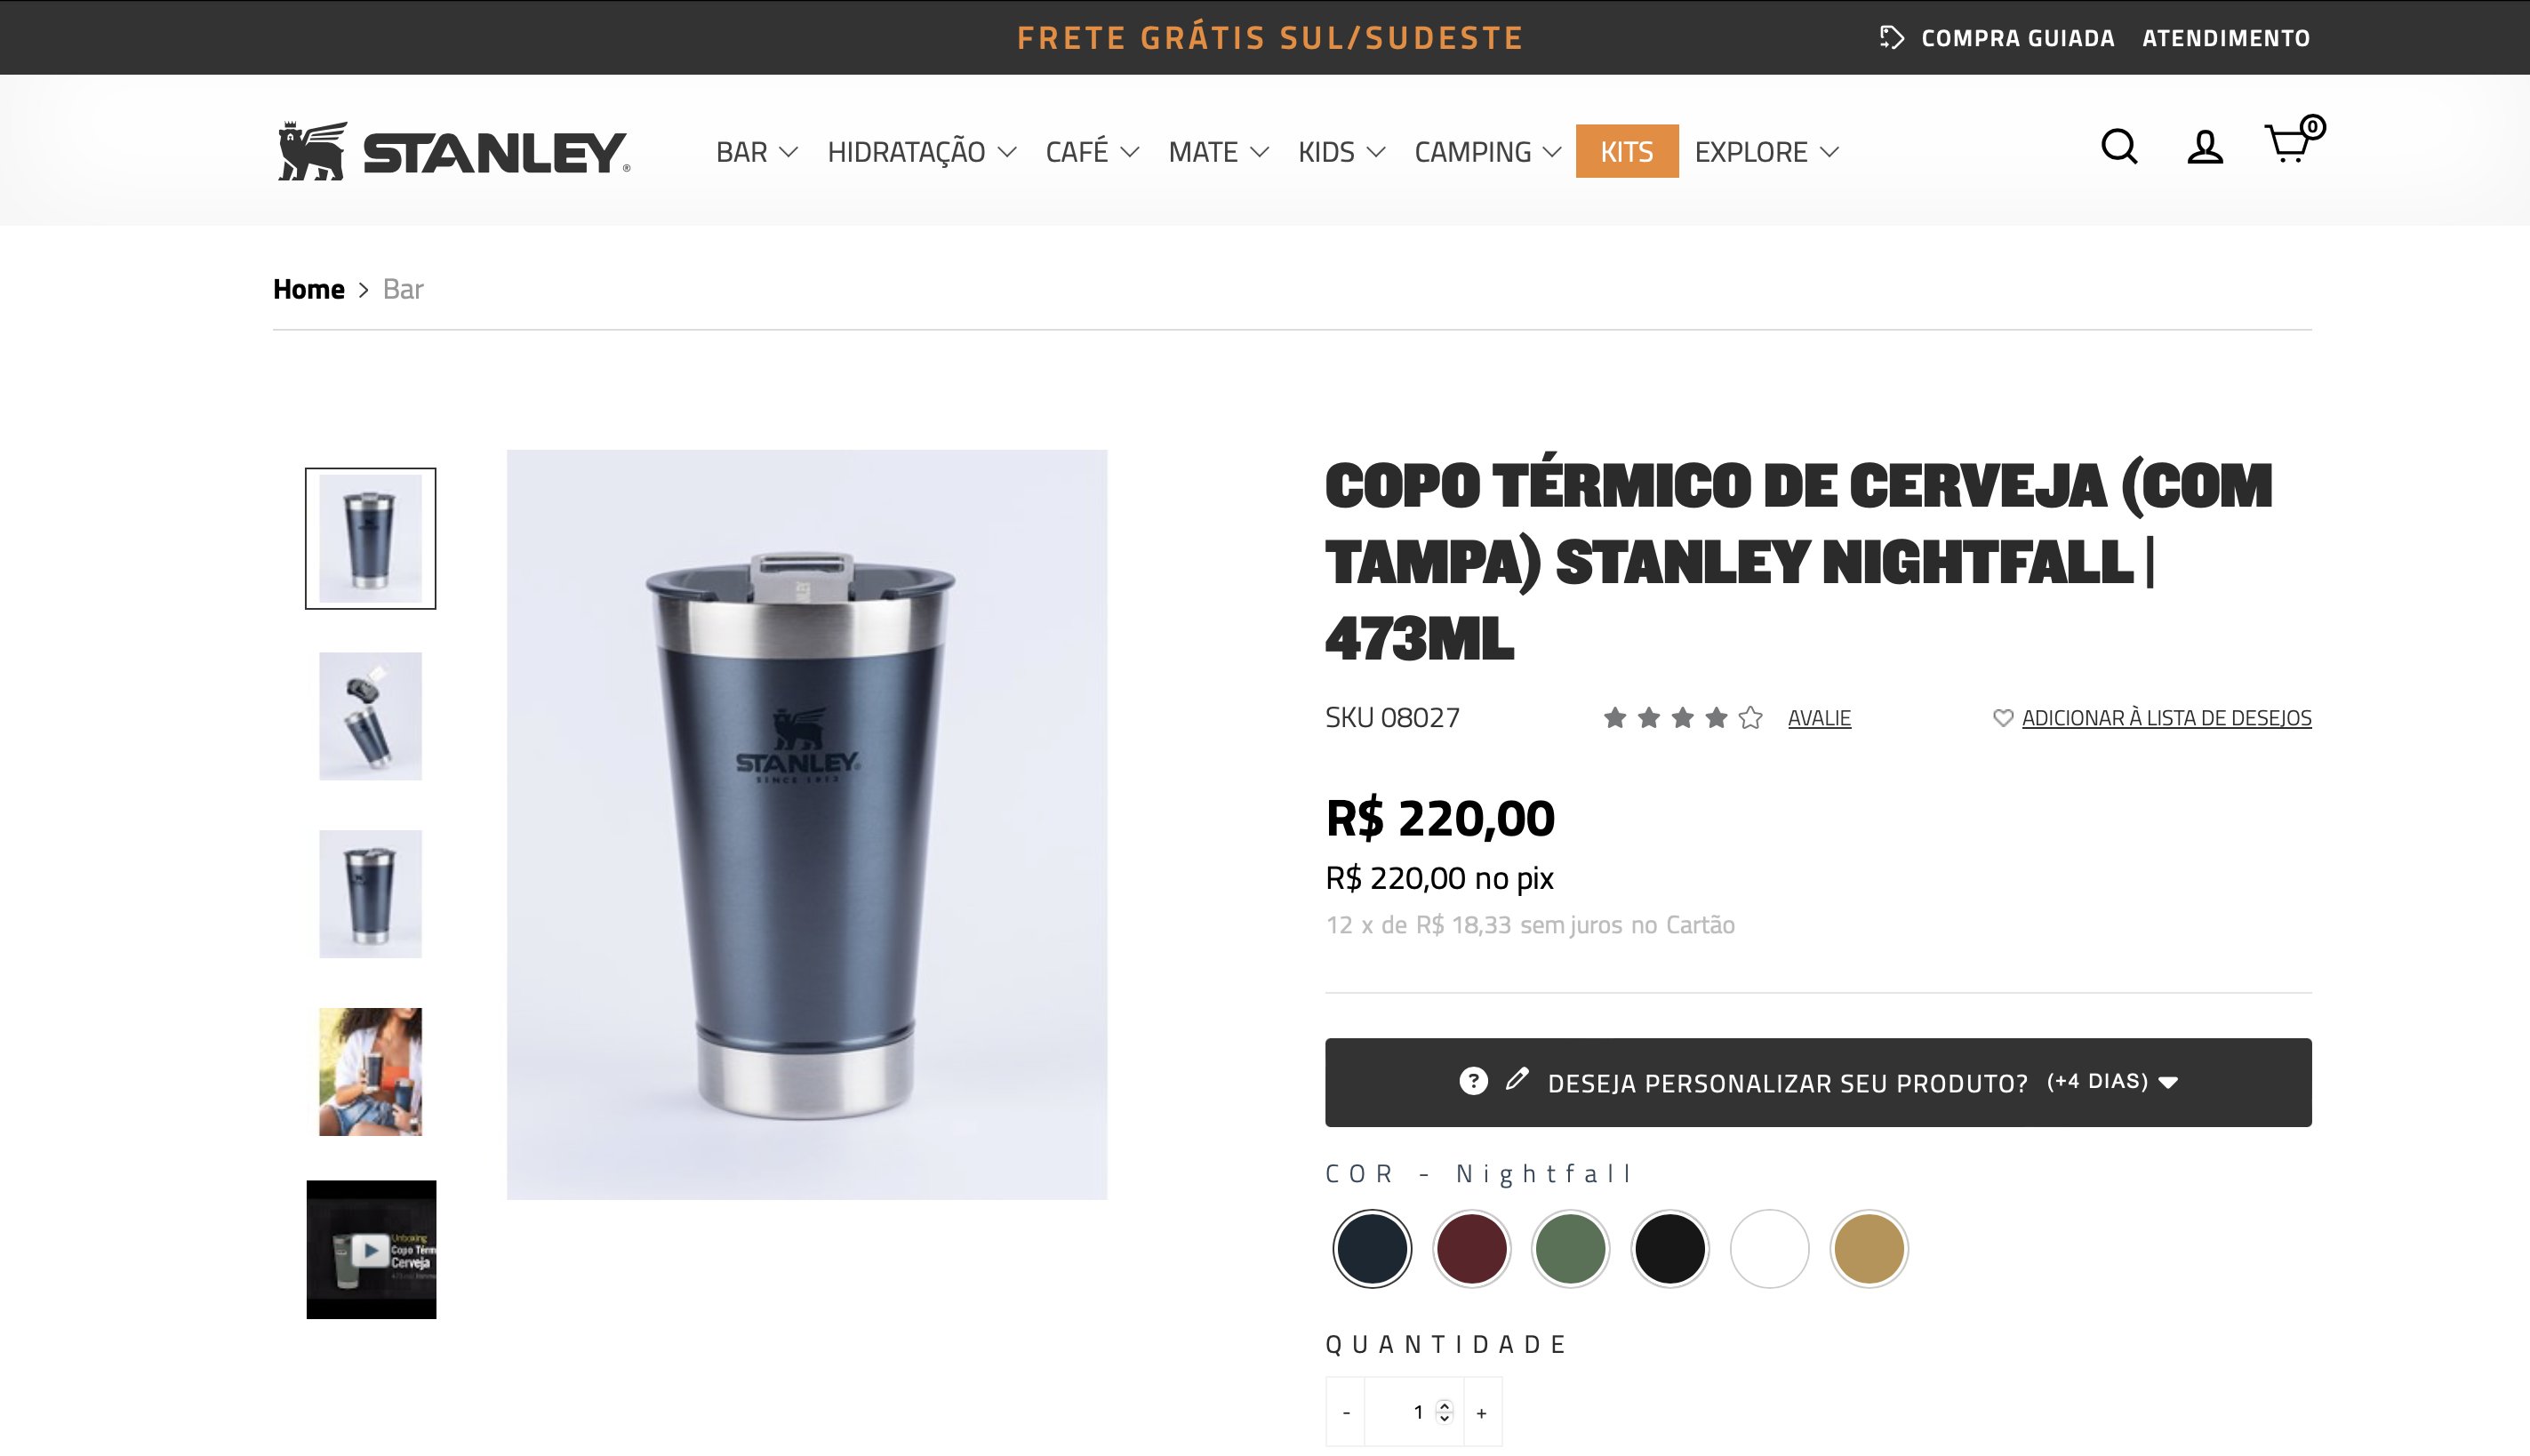Screen dimensions: 2530x1456
Task: Pick the gold color swatch
Action: pos(1868,1249)
